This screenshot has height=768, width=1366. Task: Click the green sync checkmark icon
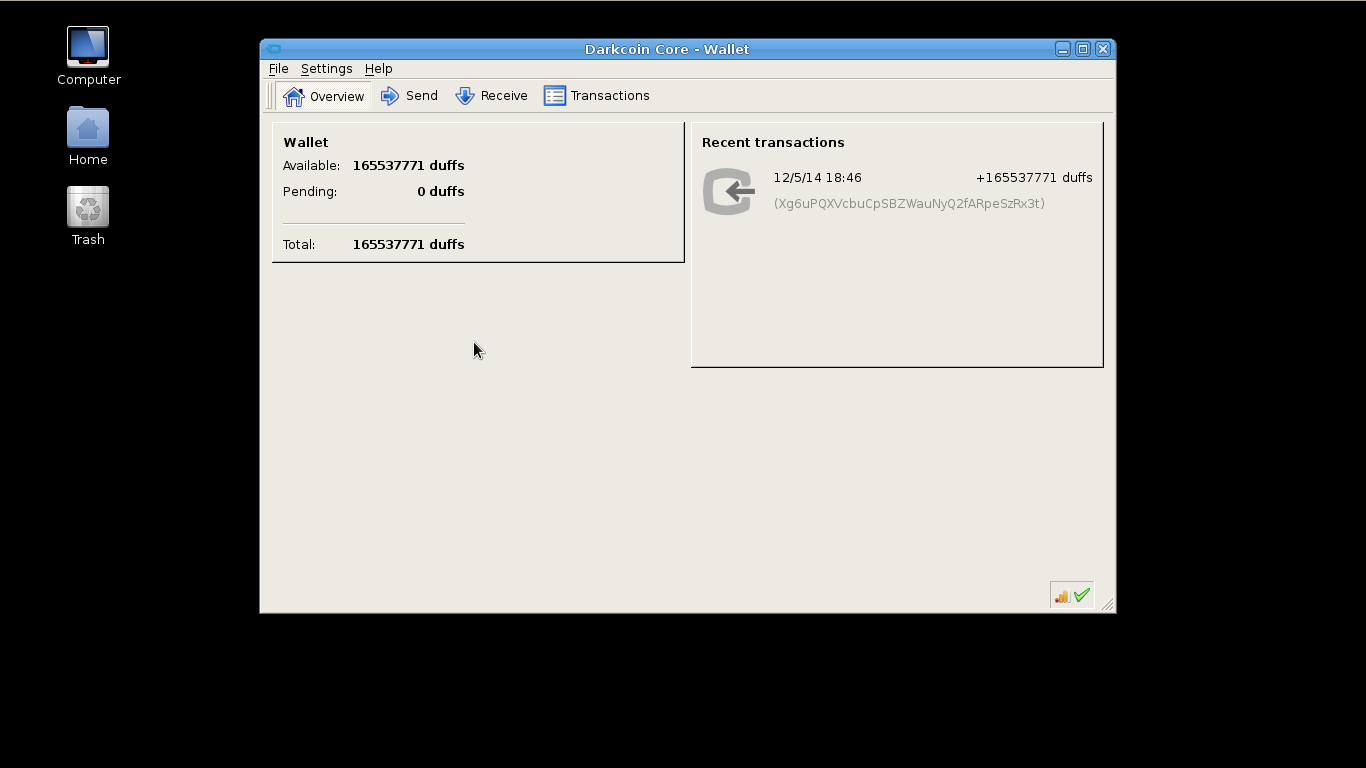point(1082,595)
